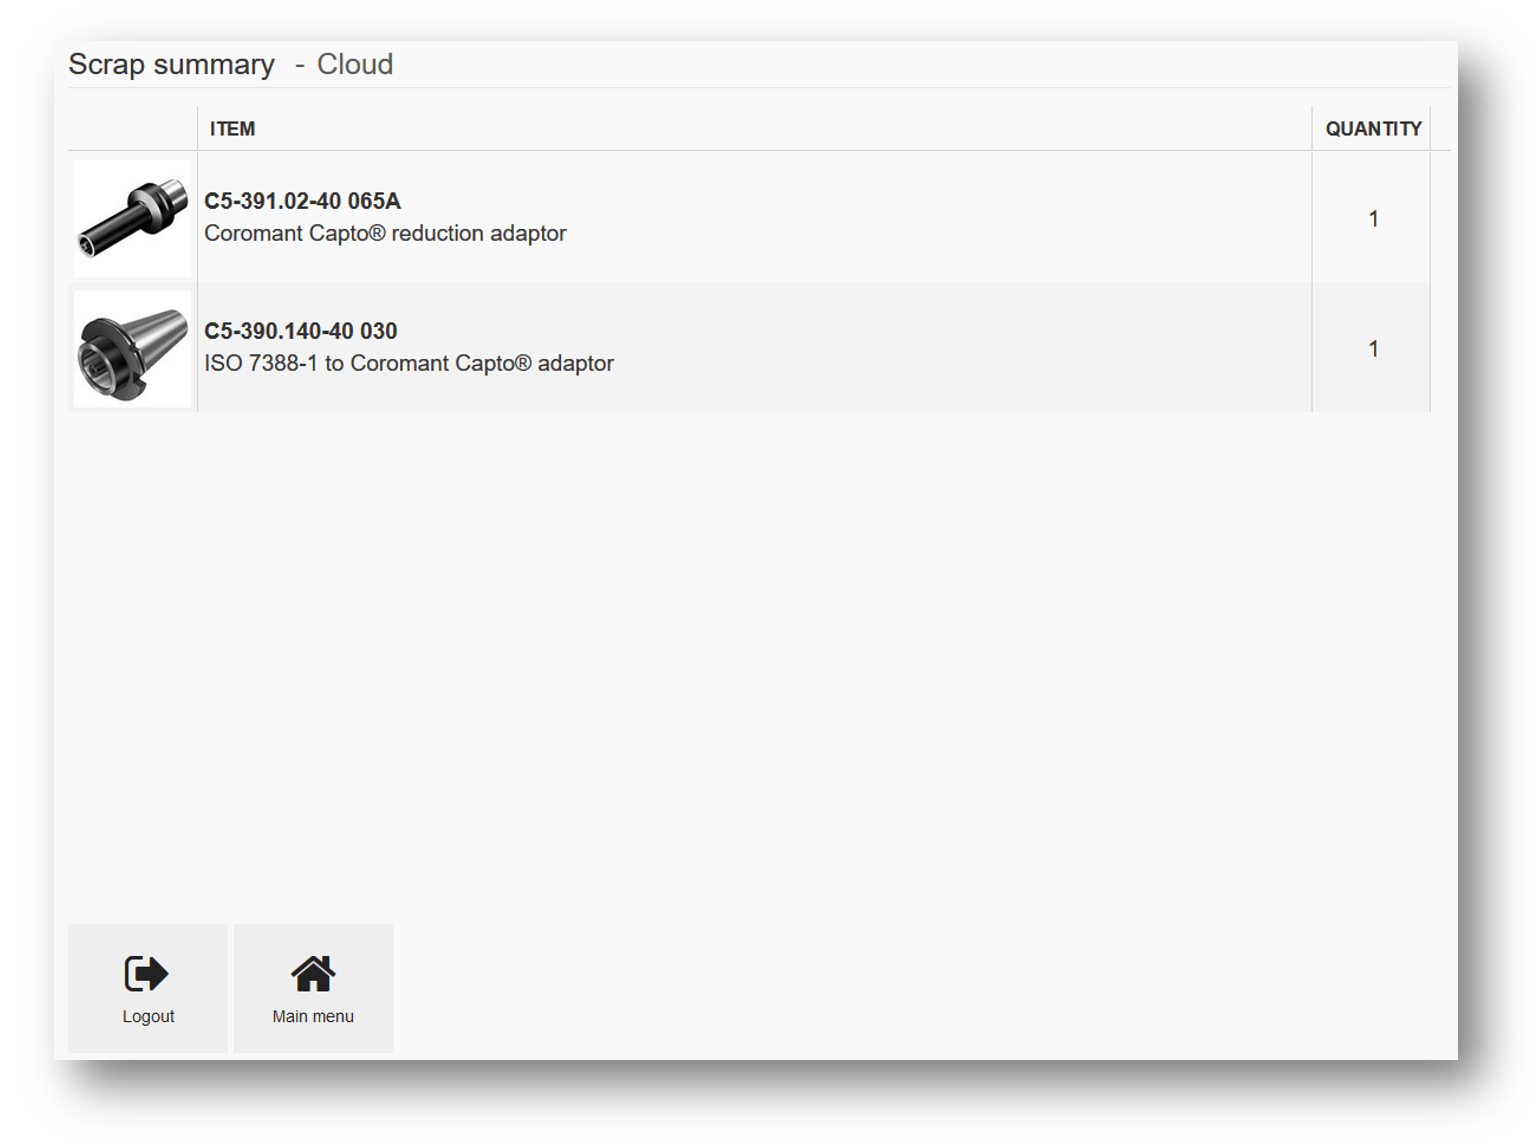Screen dimensions: 1536x1144
Task: Click the Logout text label
Action: 148,1016
